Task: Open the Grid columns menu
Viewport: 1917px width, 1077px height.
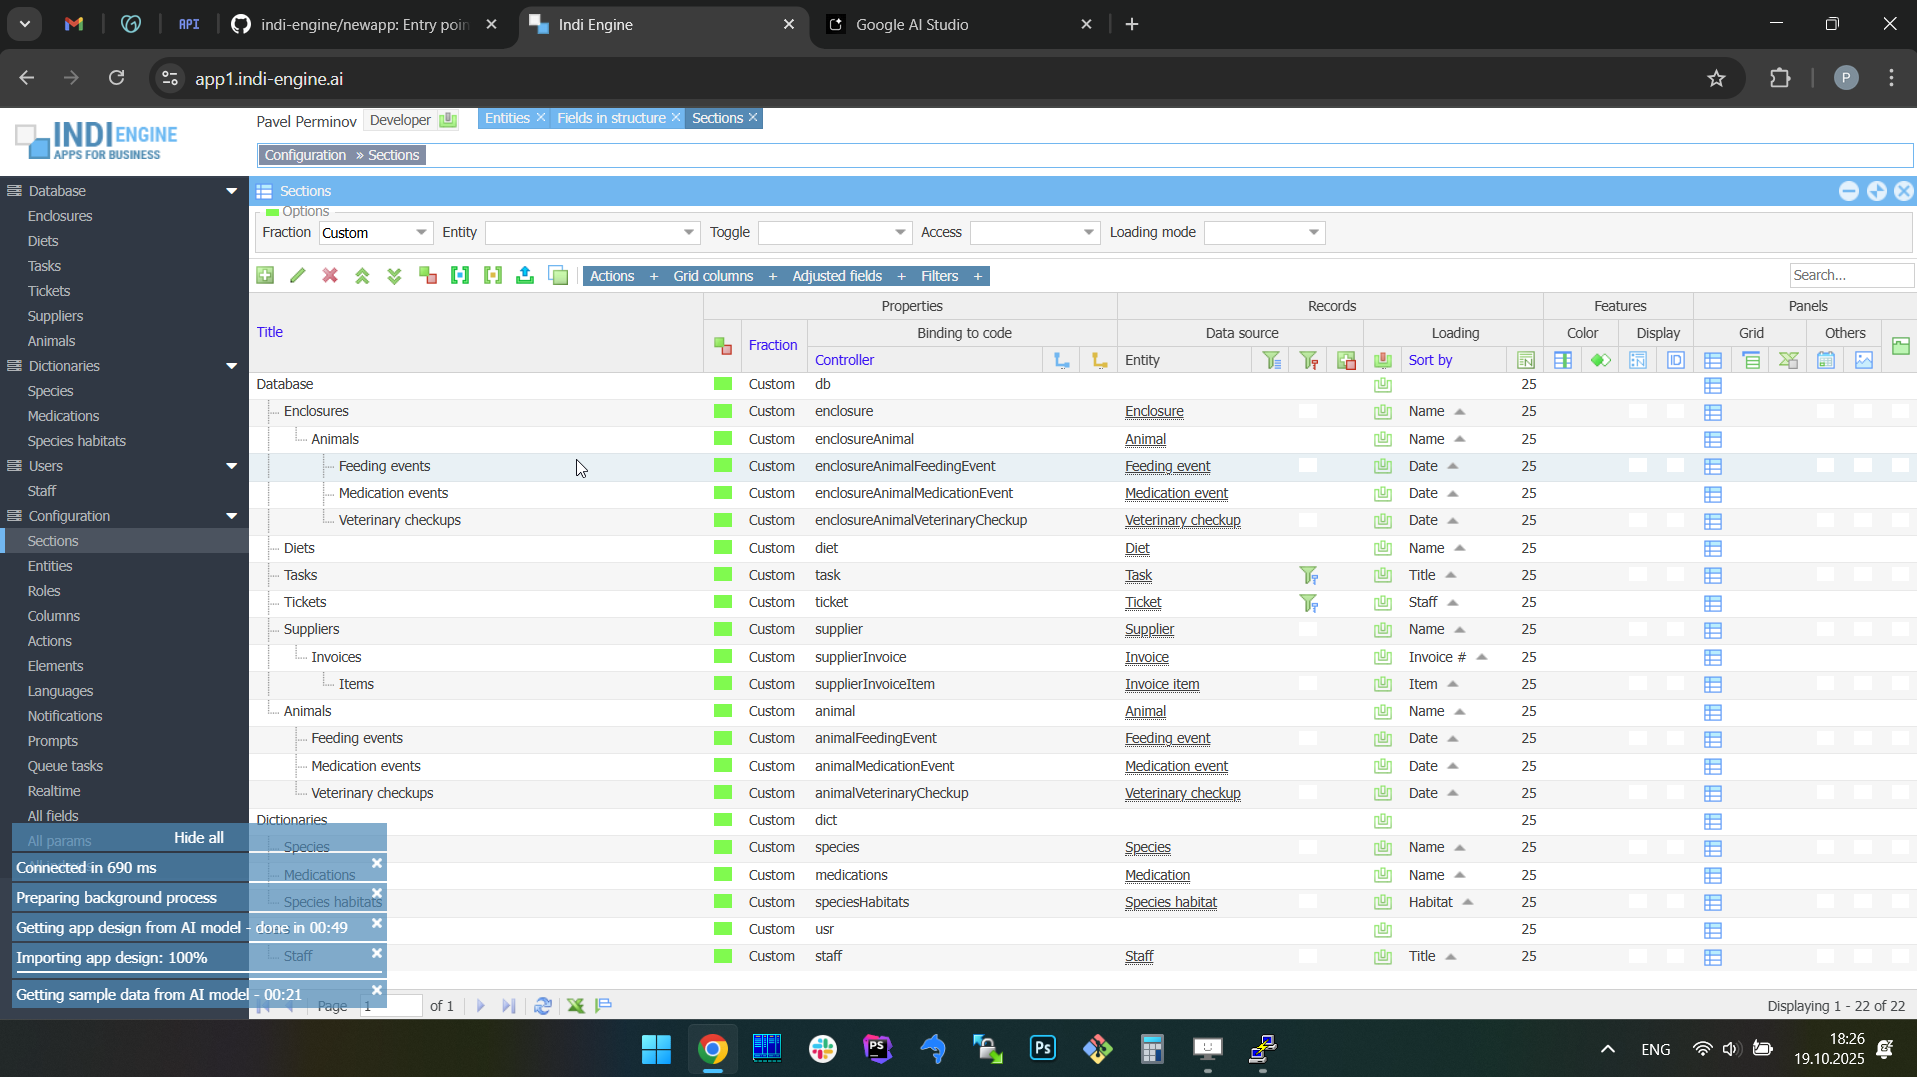Action: click(x=713, y=276)
